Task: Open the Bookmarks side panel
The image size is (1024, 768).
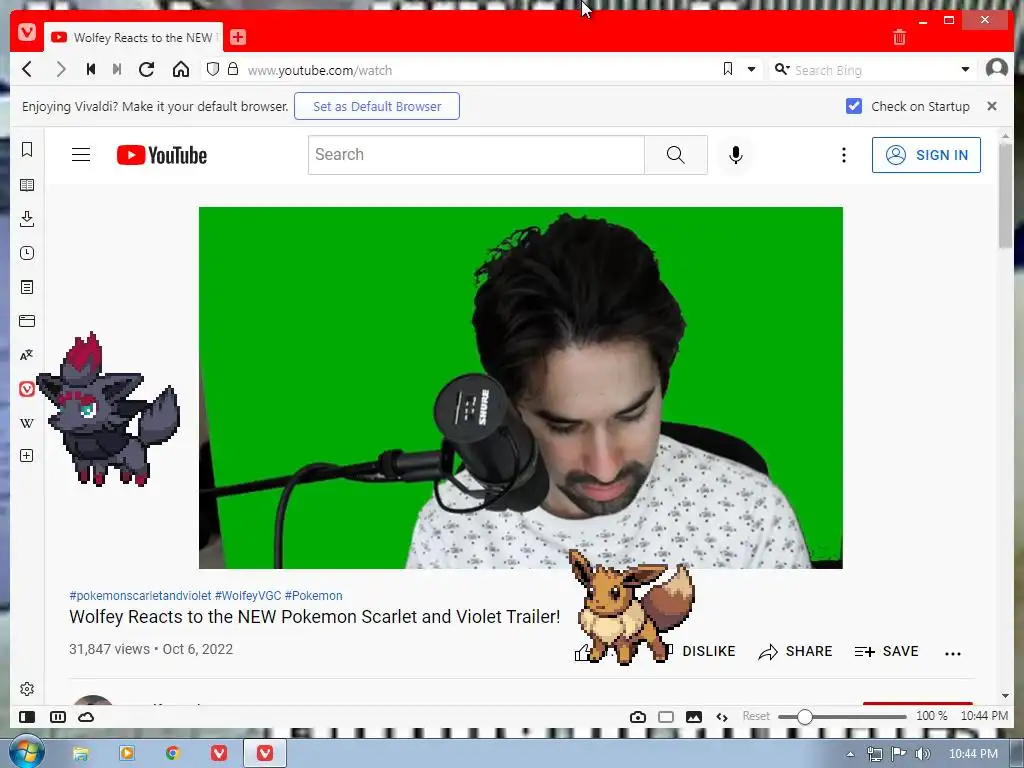Action: point(27,150)
